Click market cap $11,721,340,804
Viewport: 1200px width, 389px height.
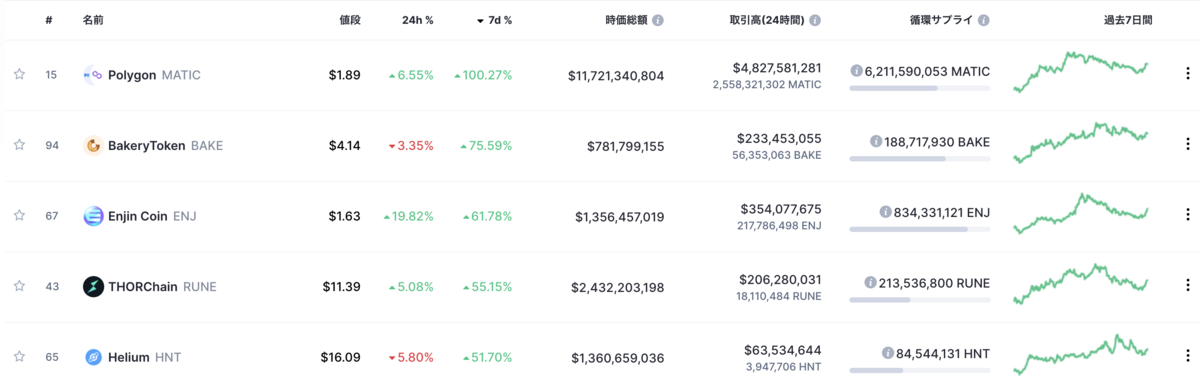pyautogui.click(x=616, y=75)
